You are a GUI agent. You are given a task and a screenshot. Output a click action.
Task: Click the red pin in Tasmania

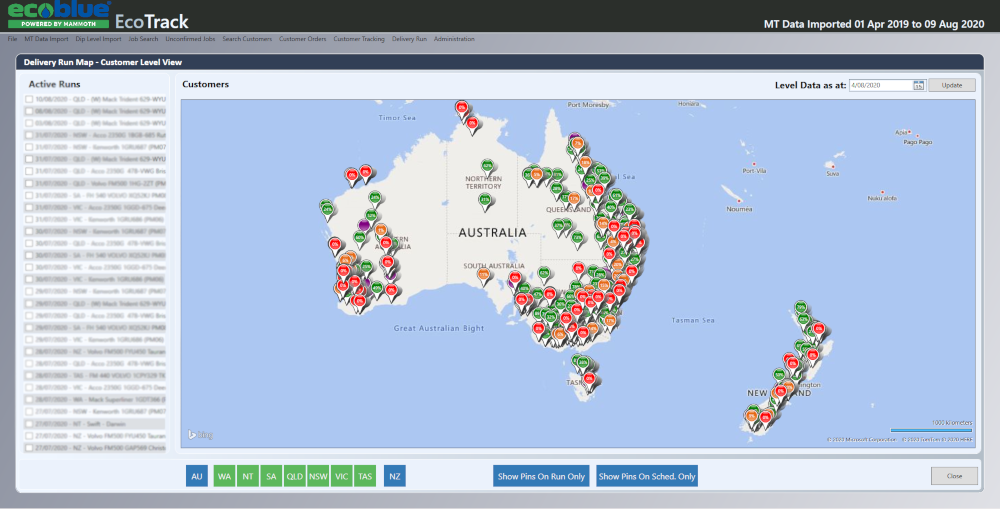click(x=588, y=378)
